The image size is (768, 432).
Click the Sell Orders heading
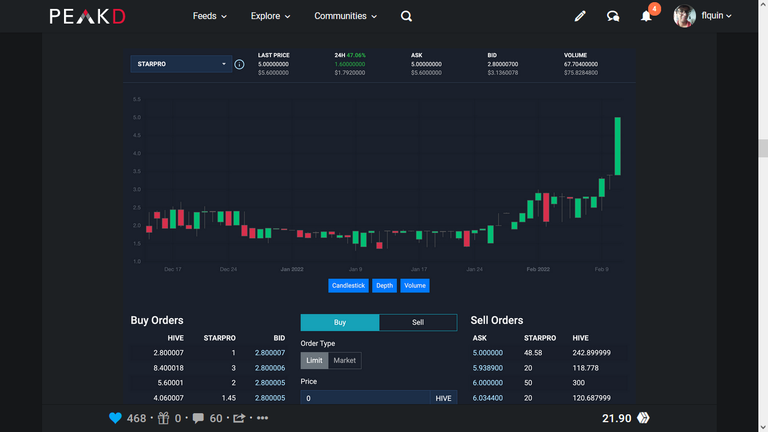click(497, 320)
